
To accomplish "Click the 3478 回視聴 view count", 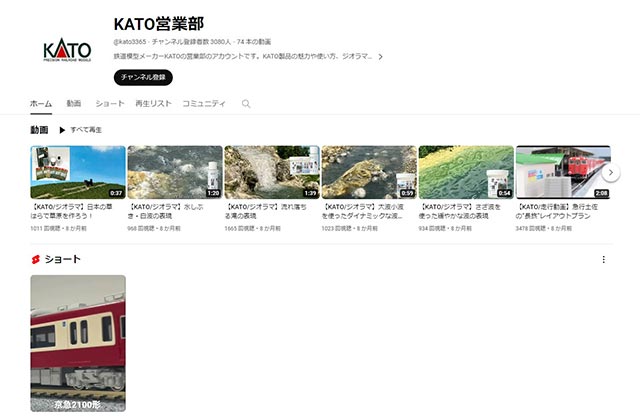I will click(x=530, y=229).
